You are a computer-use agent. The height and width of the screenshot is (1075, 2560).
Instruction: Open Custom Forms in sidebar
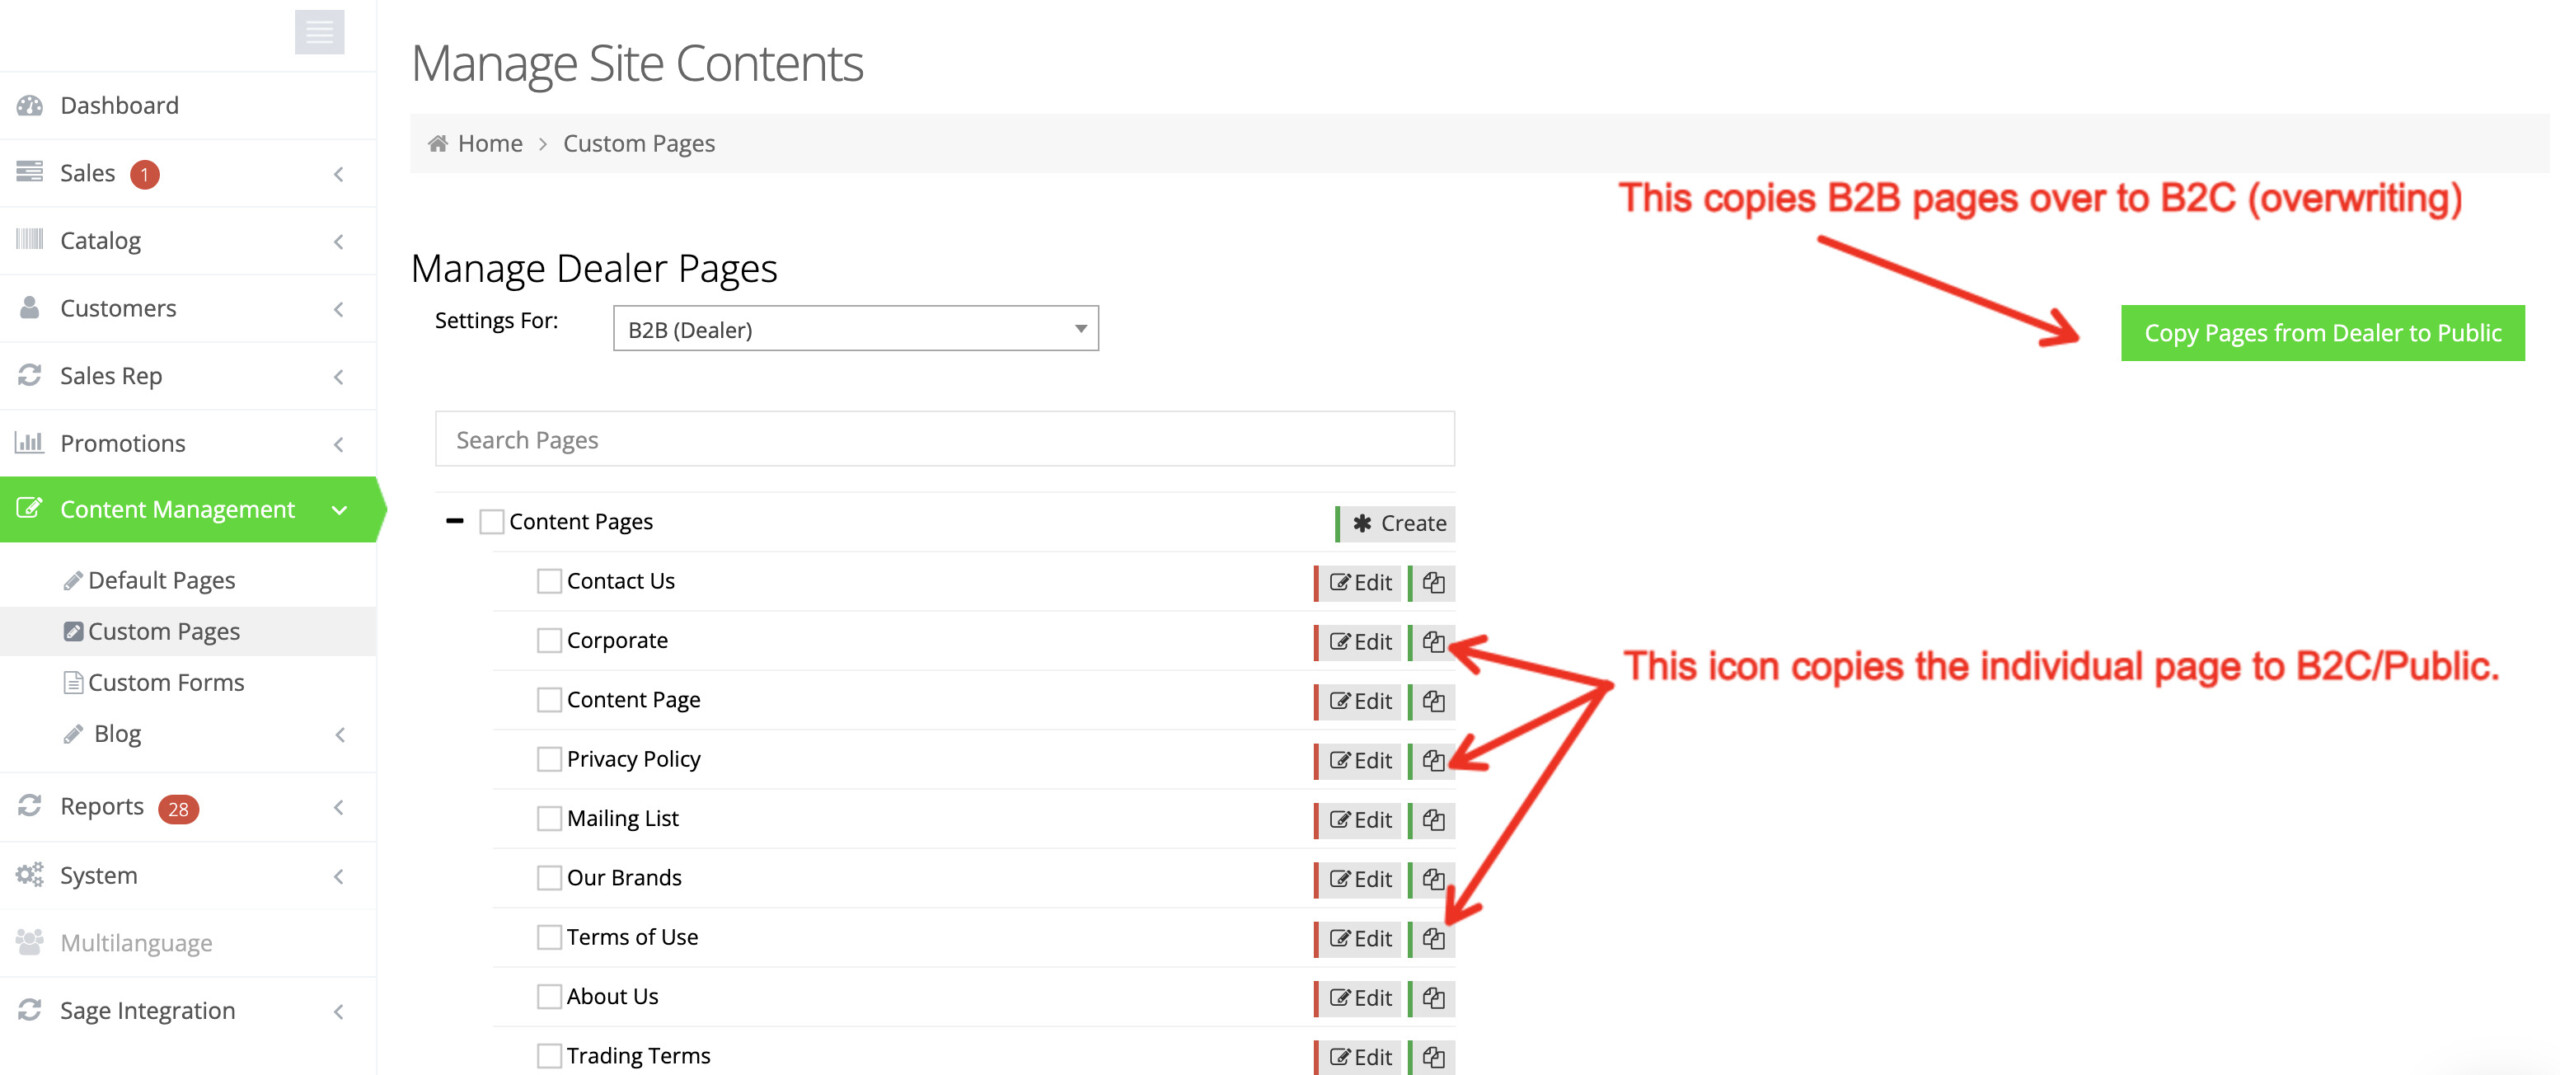pos(166,683)
